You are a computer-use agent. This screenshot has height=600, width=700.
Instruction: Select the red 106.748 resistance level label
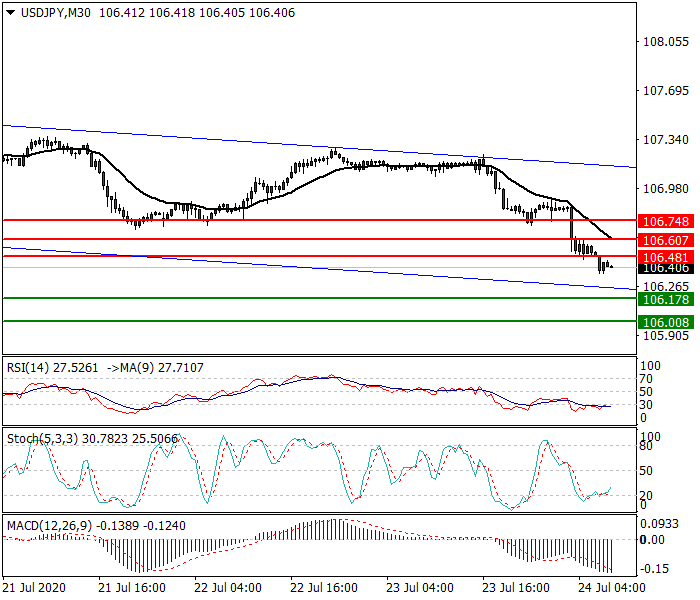point(666,222)
